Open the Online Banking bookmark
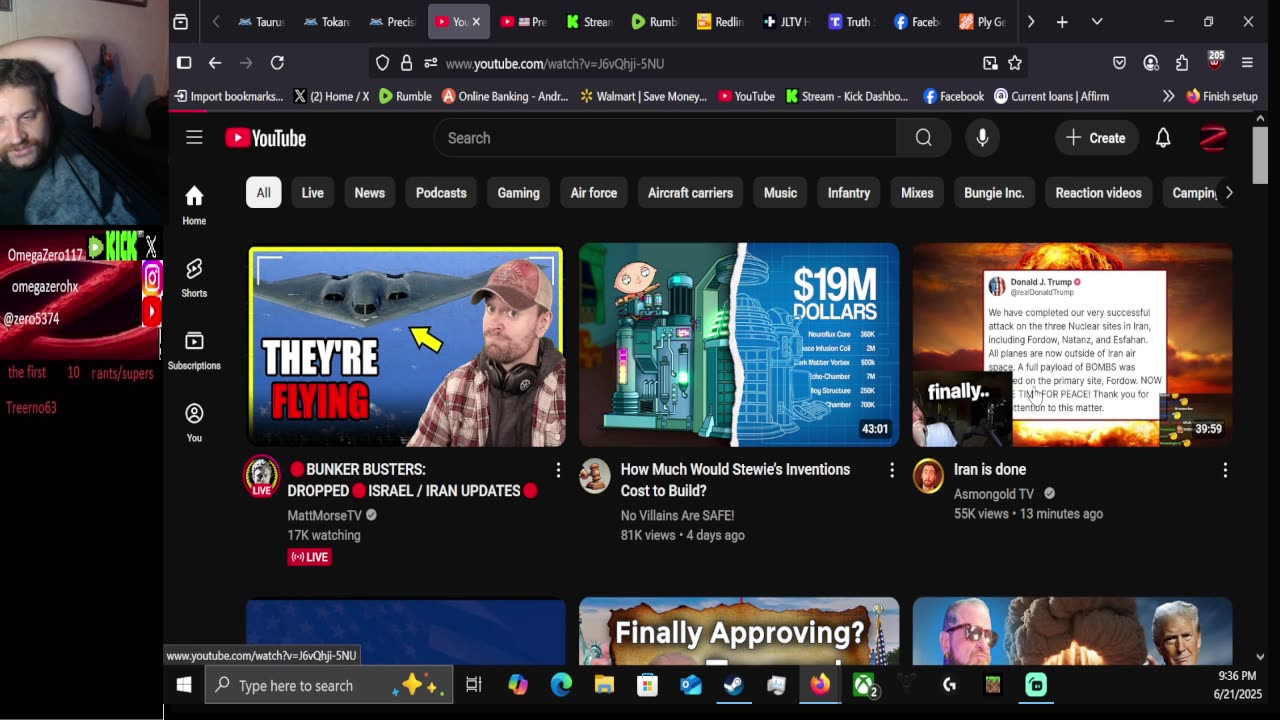The width and height of the screenshot is (1280, 720). 505,96
